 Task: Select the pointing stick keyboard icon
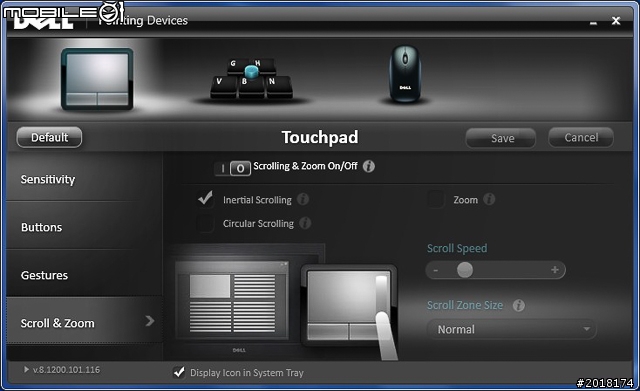click(251, 79)
